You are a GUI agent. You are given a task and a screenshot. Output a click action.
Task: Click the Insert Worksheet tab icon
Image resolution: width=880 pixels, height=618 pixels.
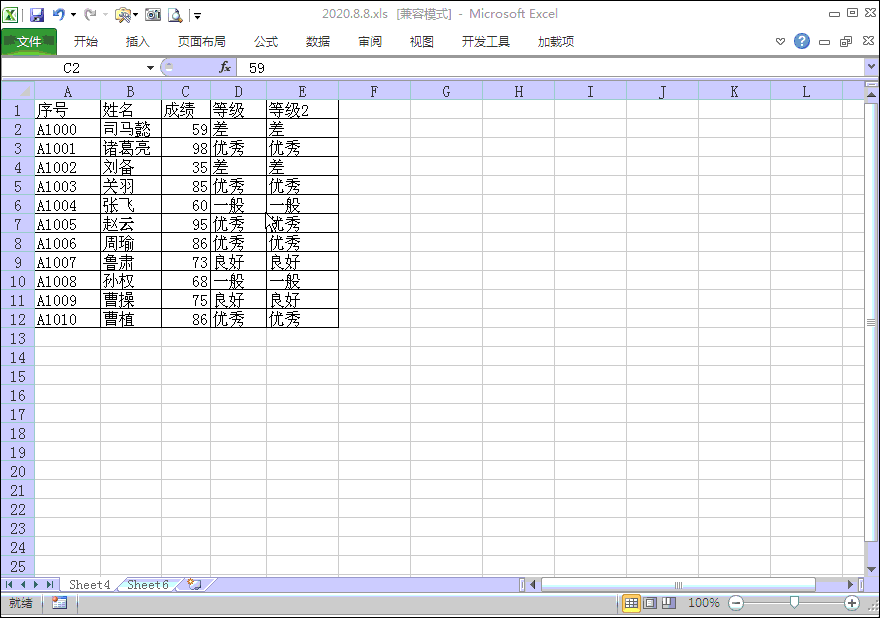(194, 584)
